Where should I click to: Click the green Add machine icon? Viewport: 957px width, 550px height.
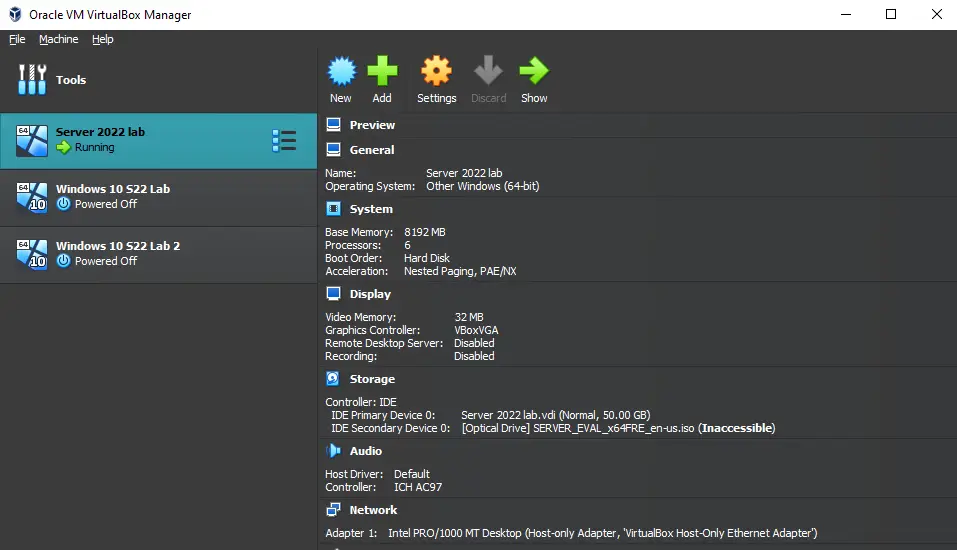point(382,72)
